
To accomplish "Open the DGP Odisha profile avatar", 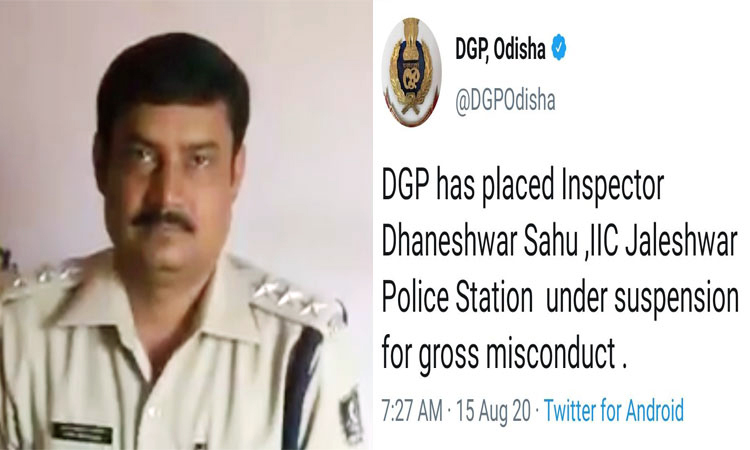I will pyautogui.click(x=411, y=72).
